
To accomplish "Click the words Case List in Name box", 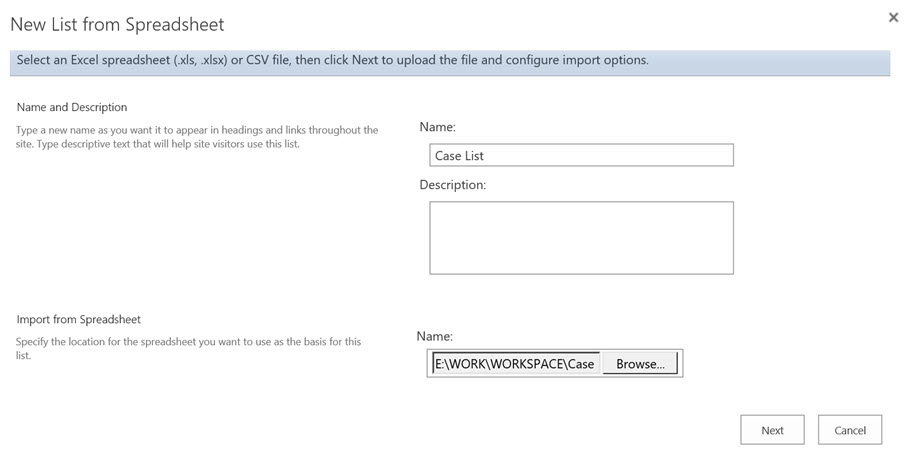I will (459, 156).
